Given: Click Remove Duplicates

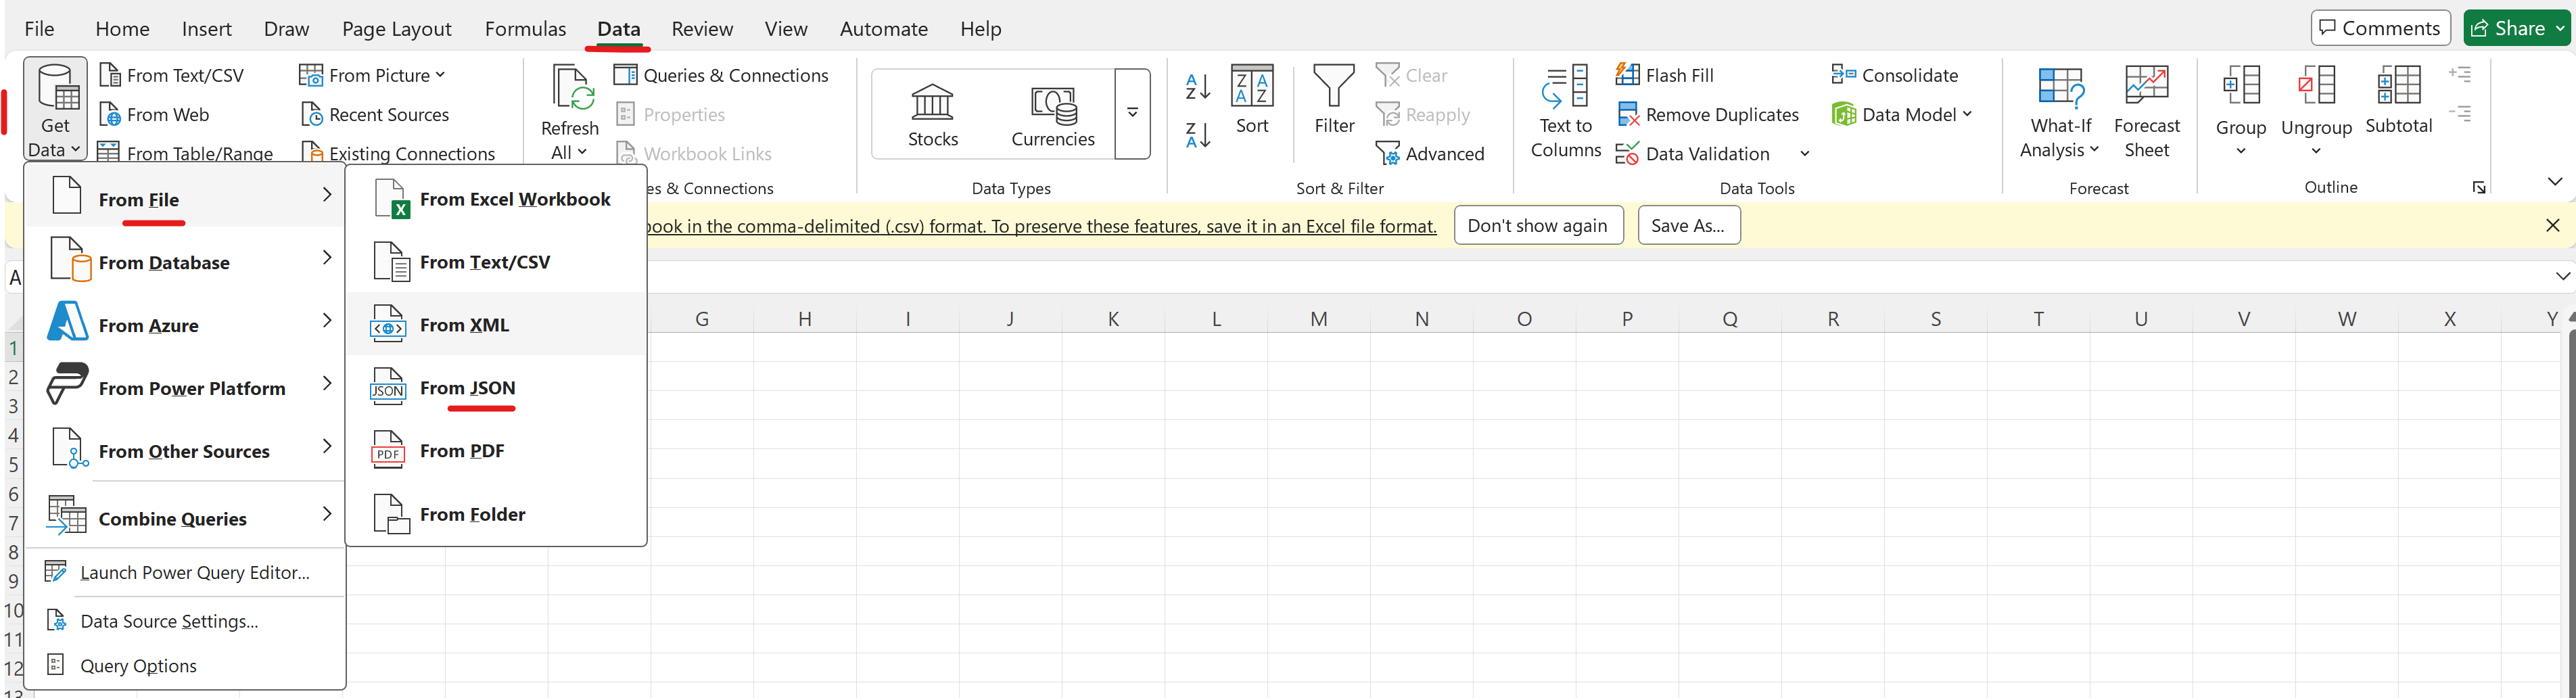Looking at the screenshot, I should click(x=1708, y=115).
